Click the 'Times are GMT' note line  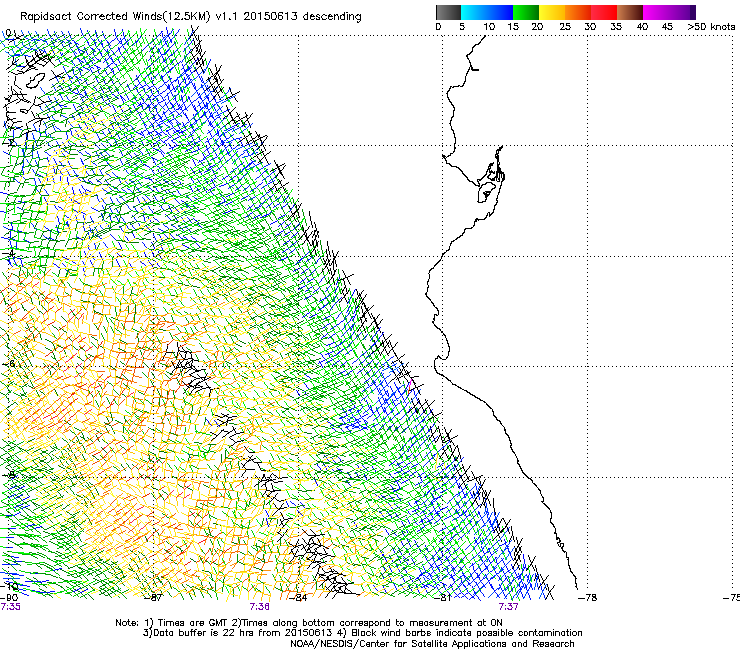(x=309, y=623)
